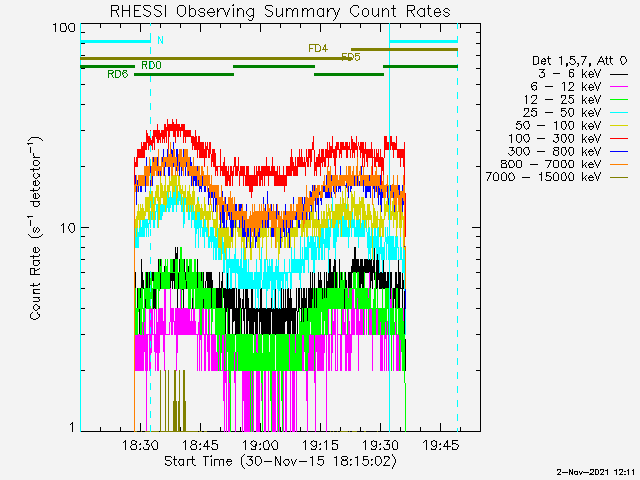Click the 'RD6' flag label

[118, 74]
